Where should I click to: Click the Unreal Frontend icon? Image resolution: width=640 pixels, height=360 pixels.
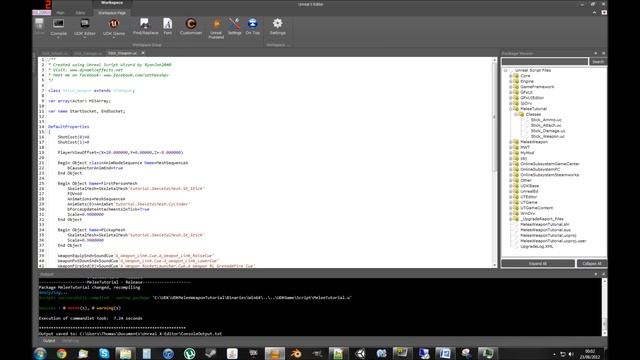(216, 24)
